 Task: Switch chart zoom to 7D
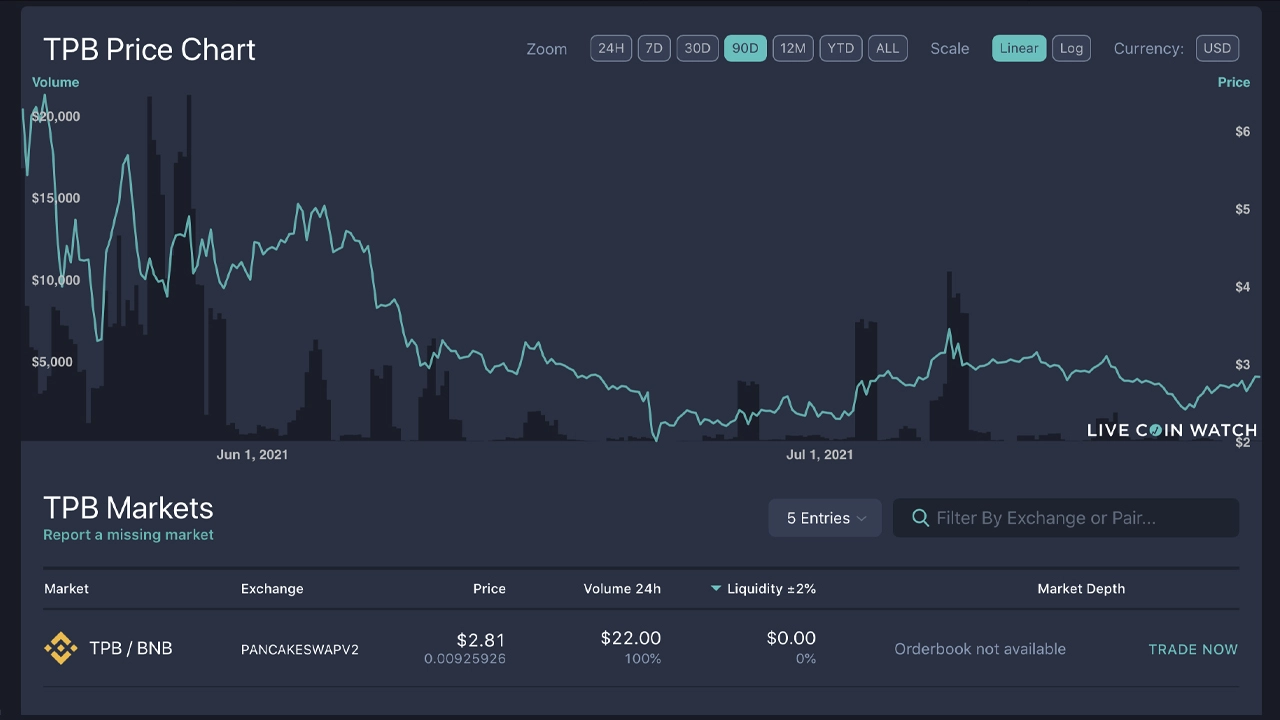[654, 48]
